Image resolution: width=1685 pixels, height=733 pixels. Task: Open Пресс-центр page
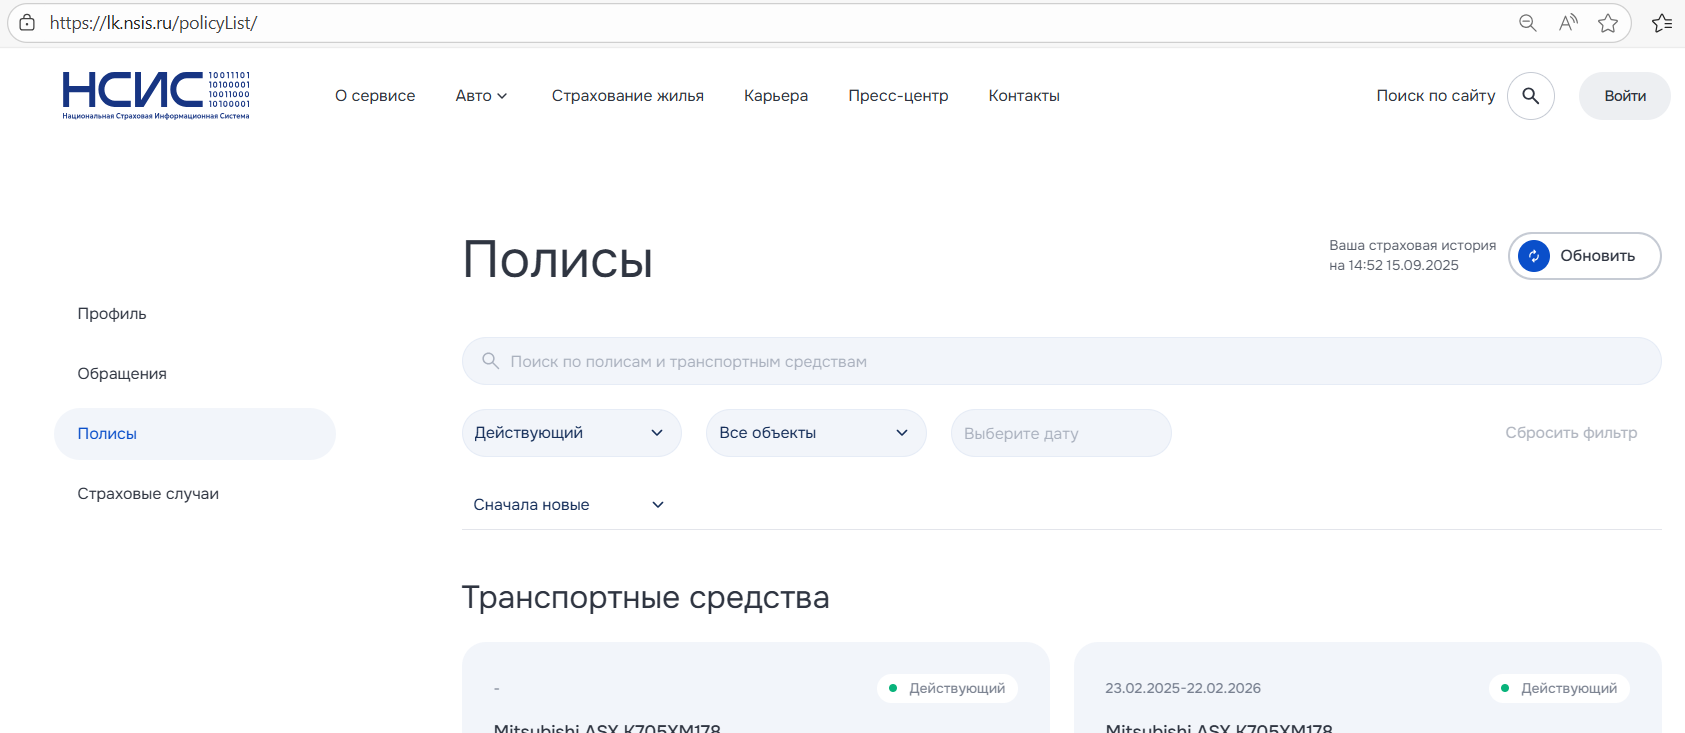point(898,96)
